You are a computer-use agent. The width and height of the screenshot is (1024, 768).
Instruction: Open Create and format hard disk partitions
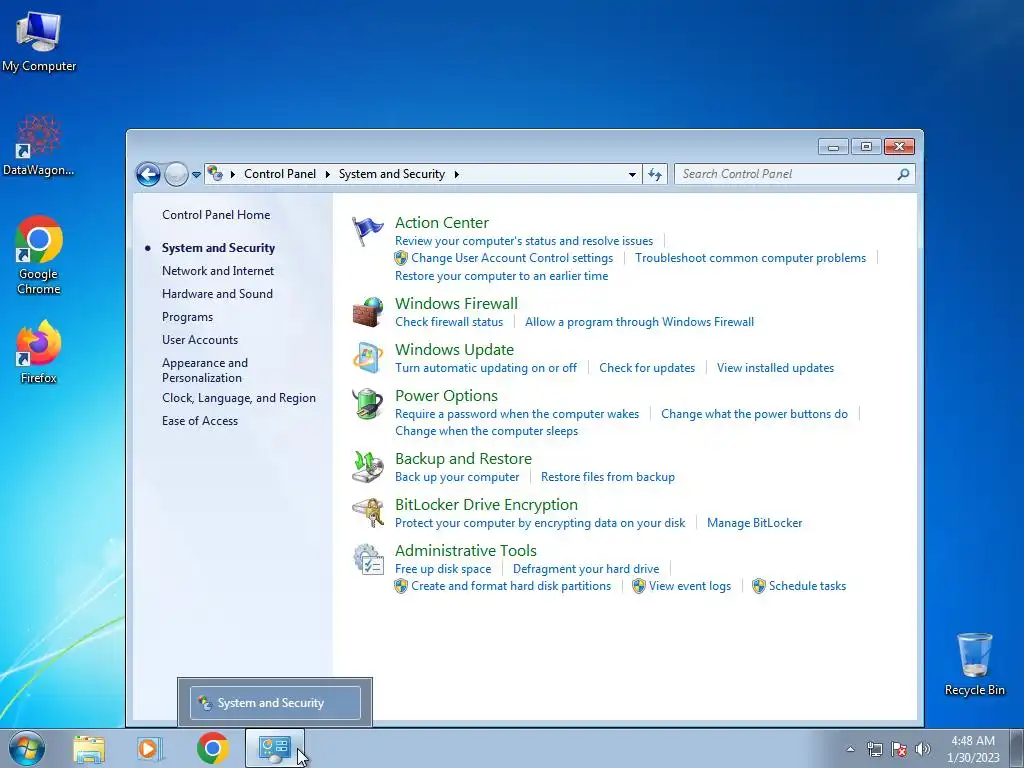click(x=511, y=586)
